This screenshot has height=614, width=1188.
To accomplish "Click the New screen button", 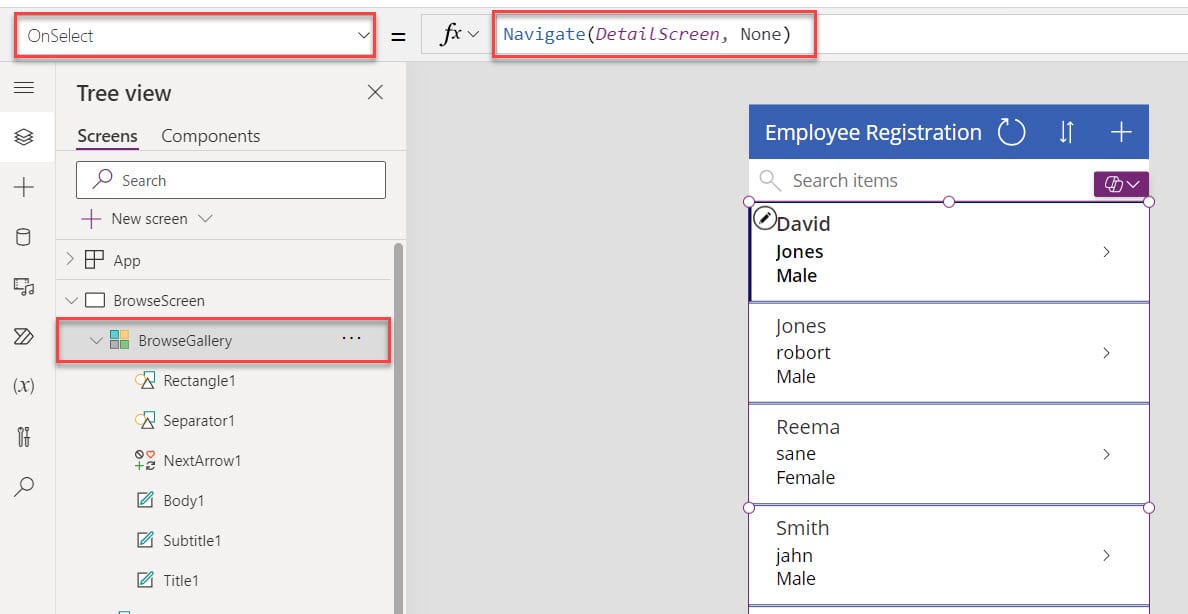I will (136, 219).
